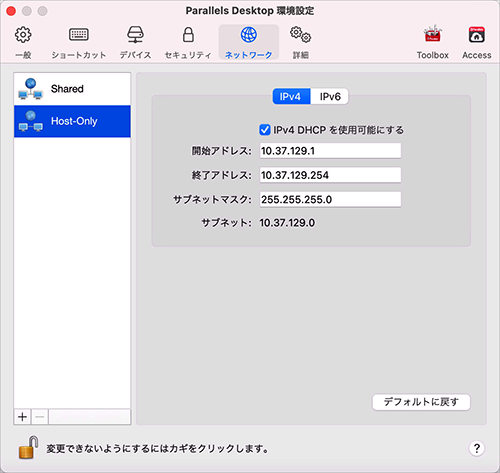The height and width of the screenshot is (473, 500).
Task: Click the セキュリティ tab label
Action: [188, 55]
